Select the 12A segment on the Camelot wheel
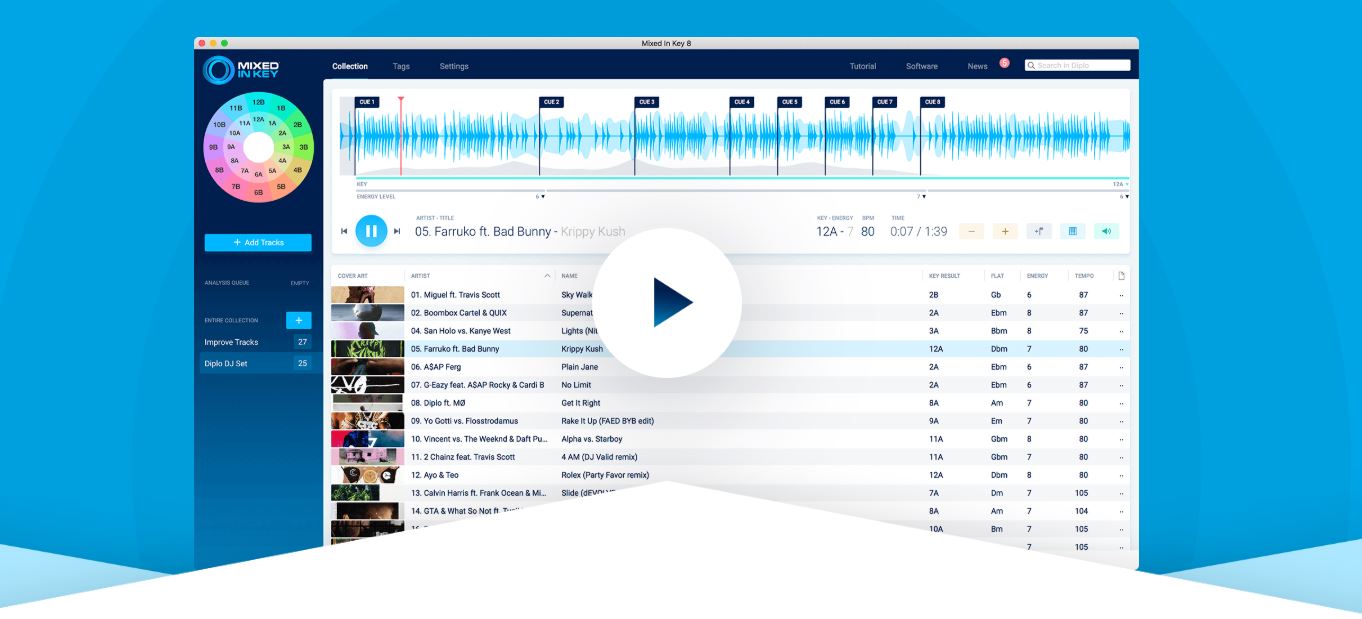Screen dimensions: 1362x619 (x=258, y=119)
